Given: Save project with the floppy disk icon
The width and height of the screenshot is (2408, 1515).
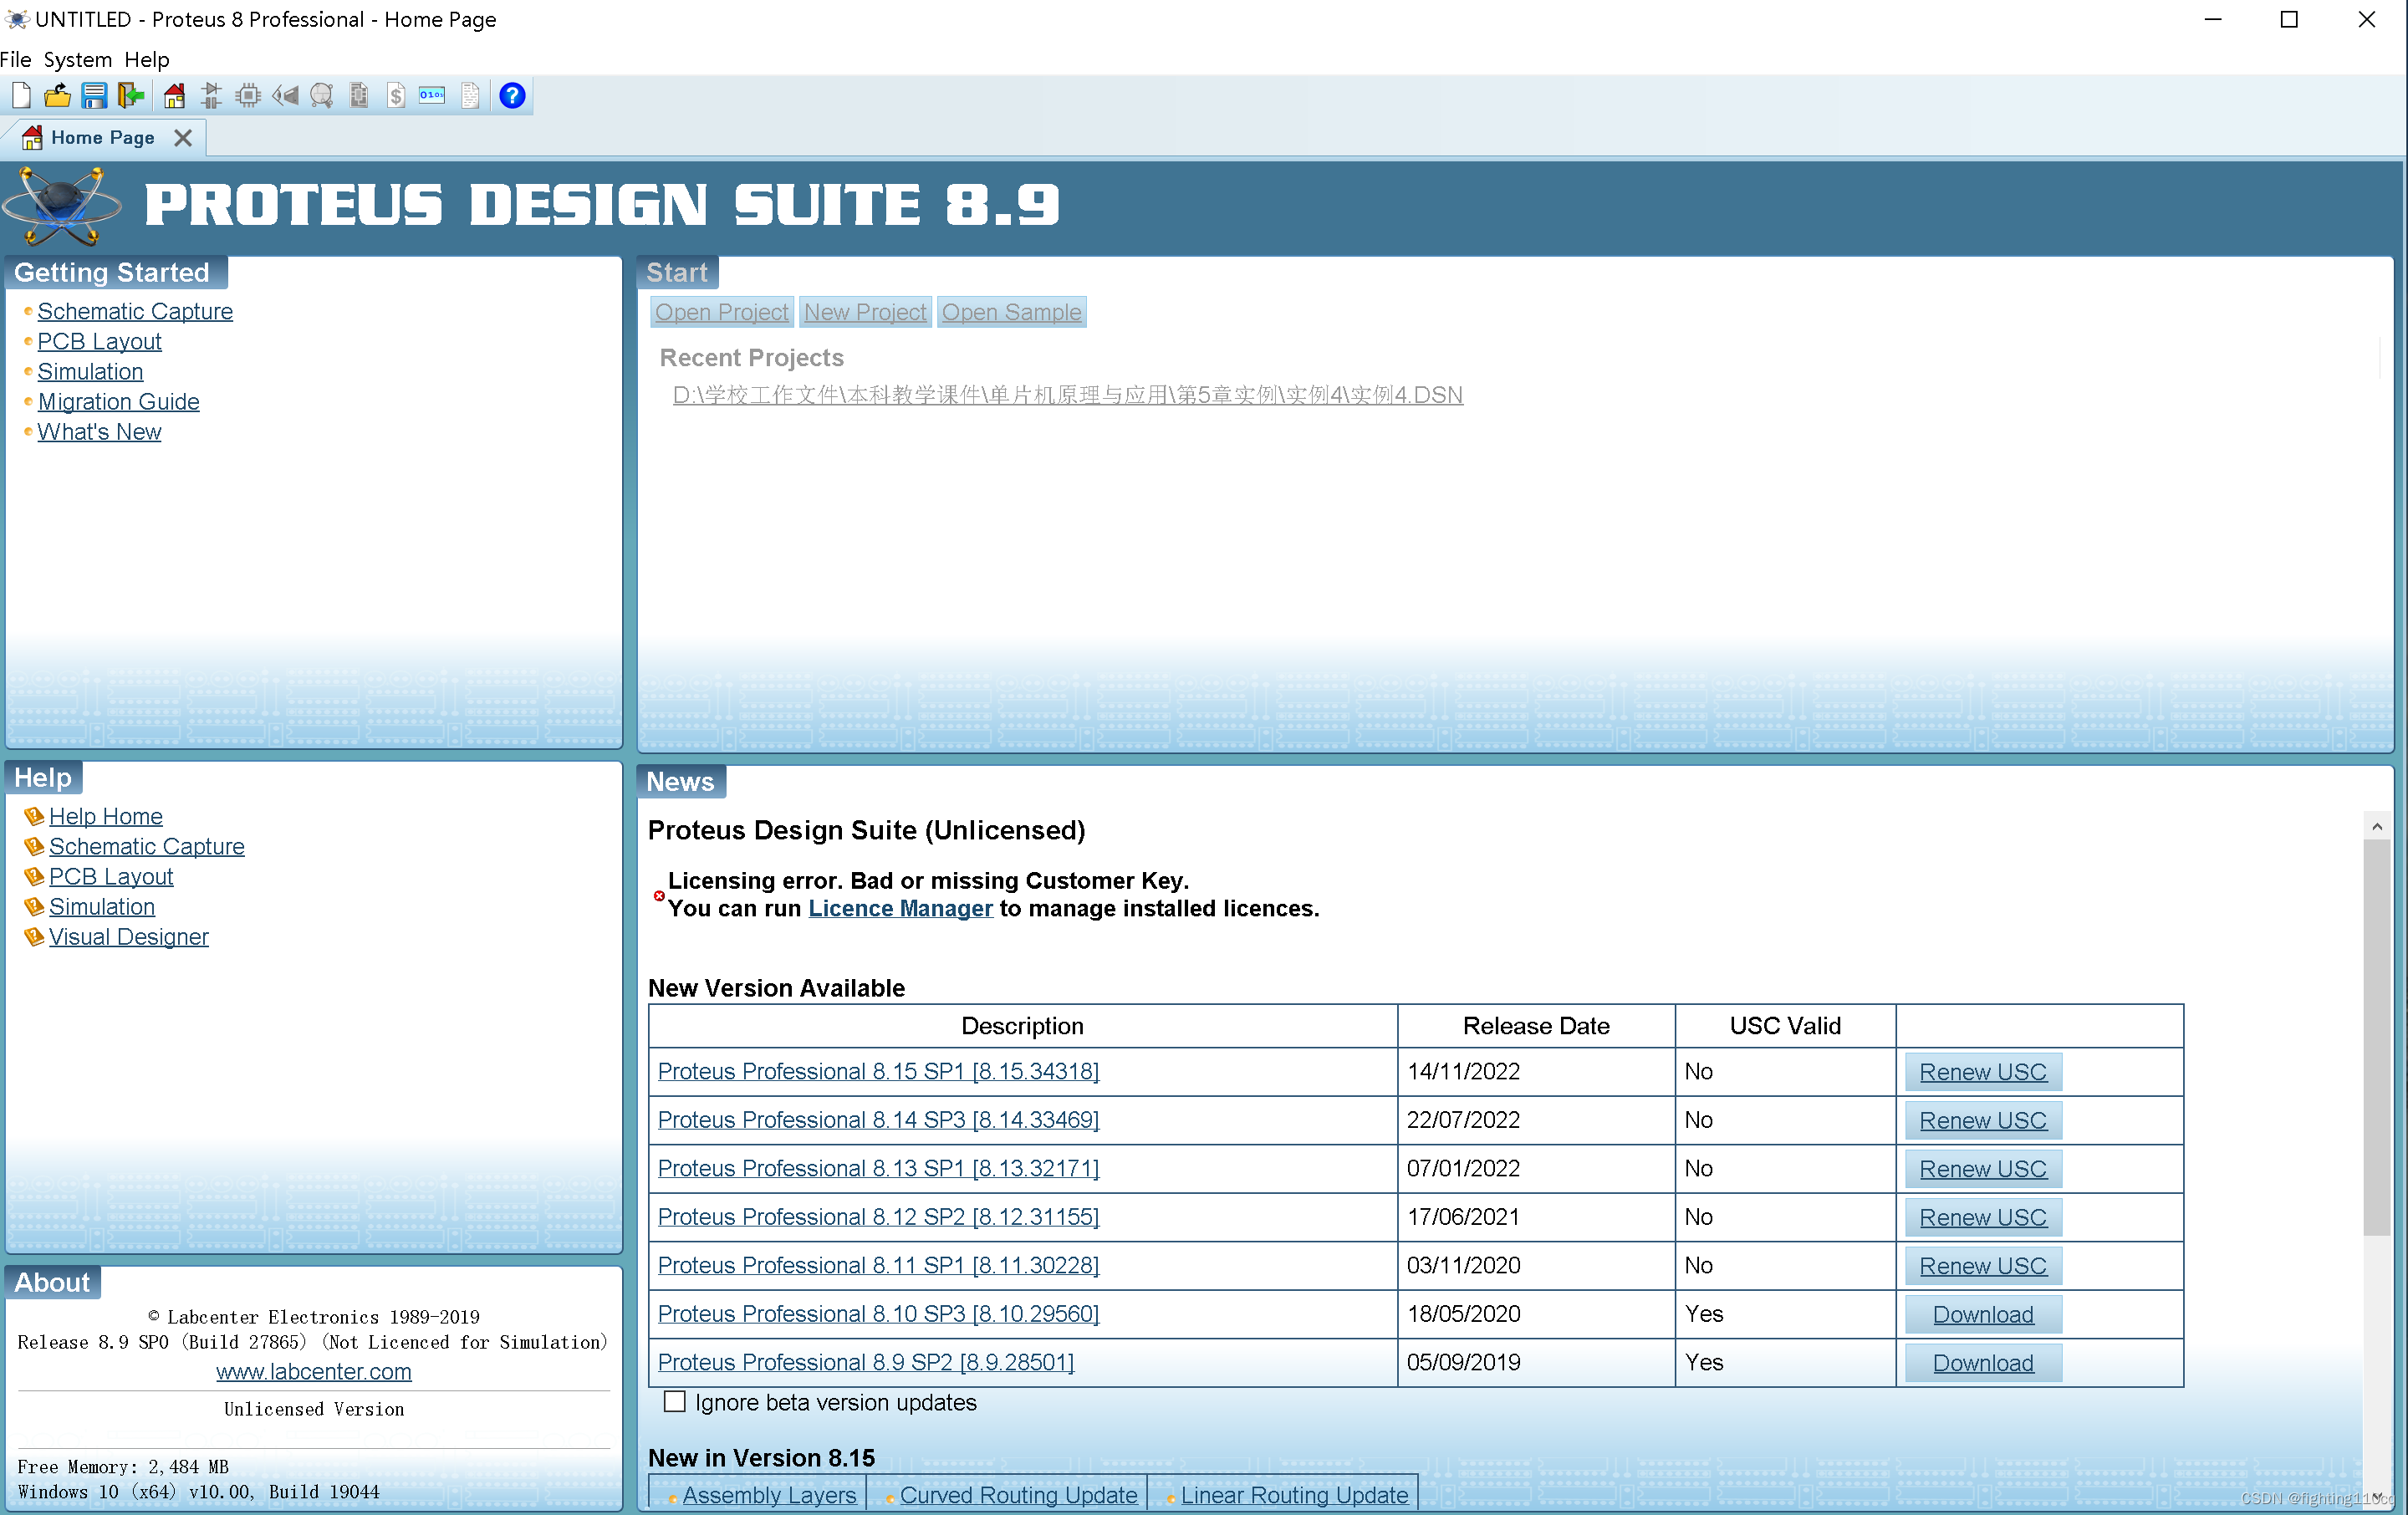Looking at the screenshot, I should click(x=94, y=96).
